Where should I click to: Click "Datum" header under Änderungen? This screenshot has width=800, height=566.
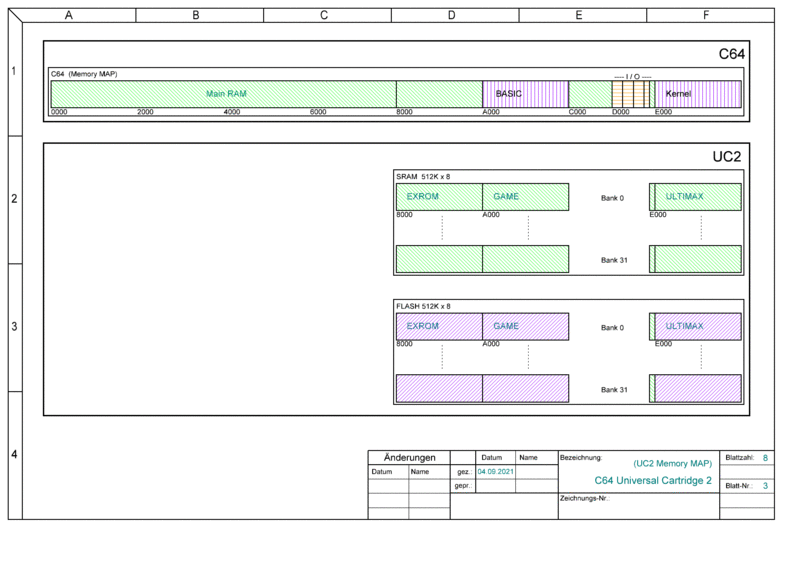point(382,472)
